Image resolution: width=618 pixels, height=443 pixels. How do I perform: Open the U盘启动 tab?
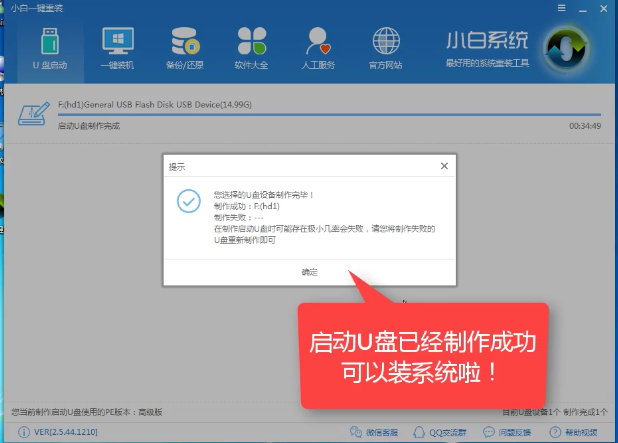[48, 50]
